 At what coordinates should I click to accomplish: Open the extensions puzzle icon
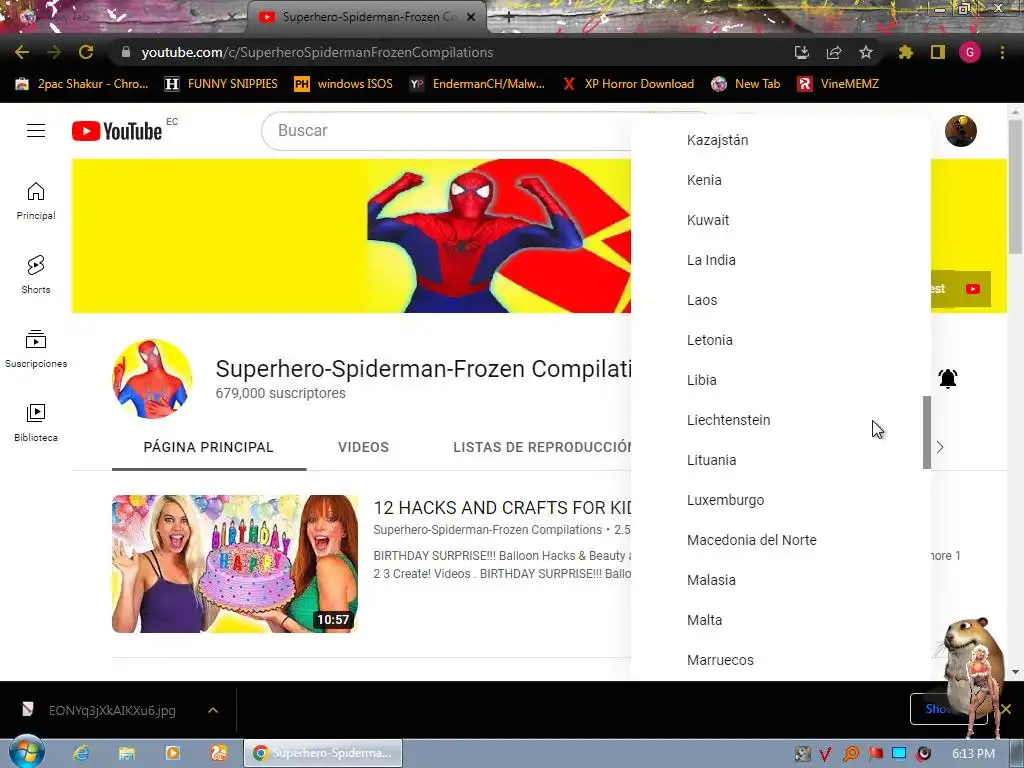point(905,52)
